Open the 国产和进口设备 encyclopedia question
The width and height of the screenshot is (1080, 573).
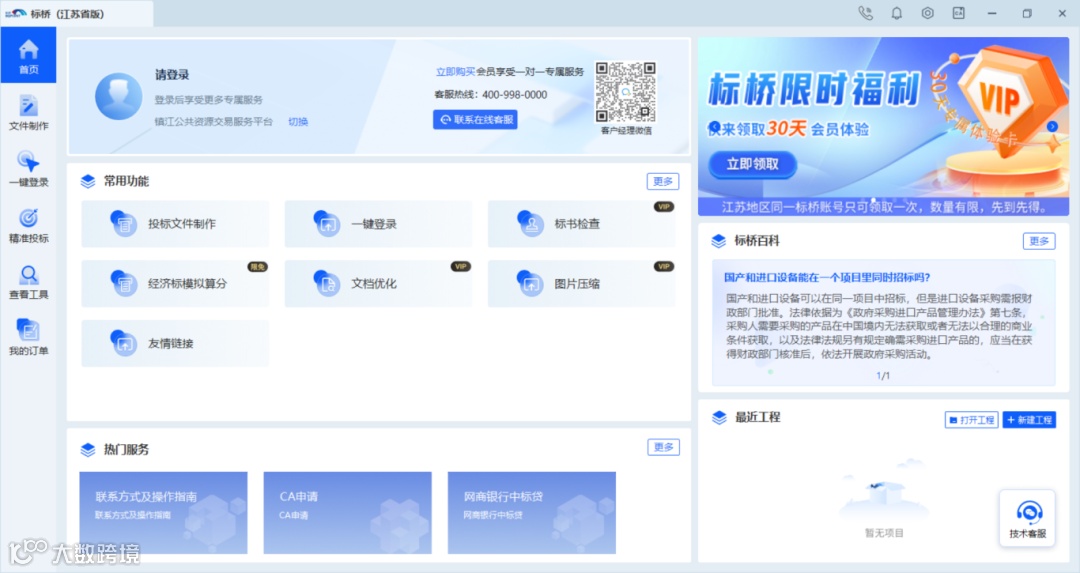827,278
